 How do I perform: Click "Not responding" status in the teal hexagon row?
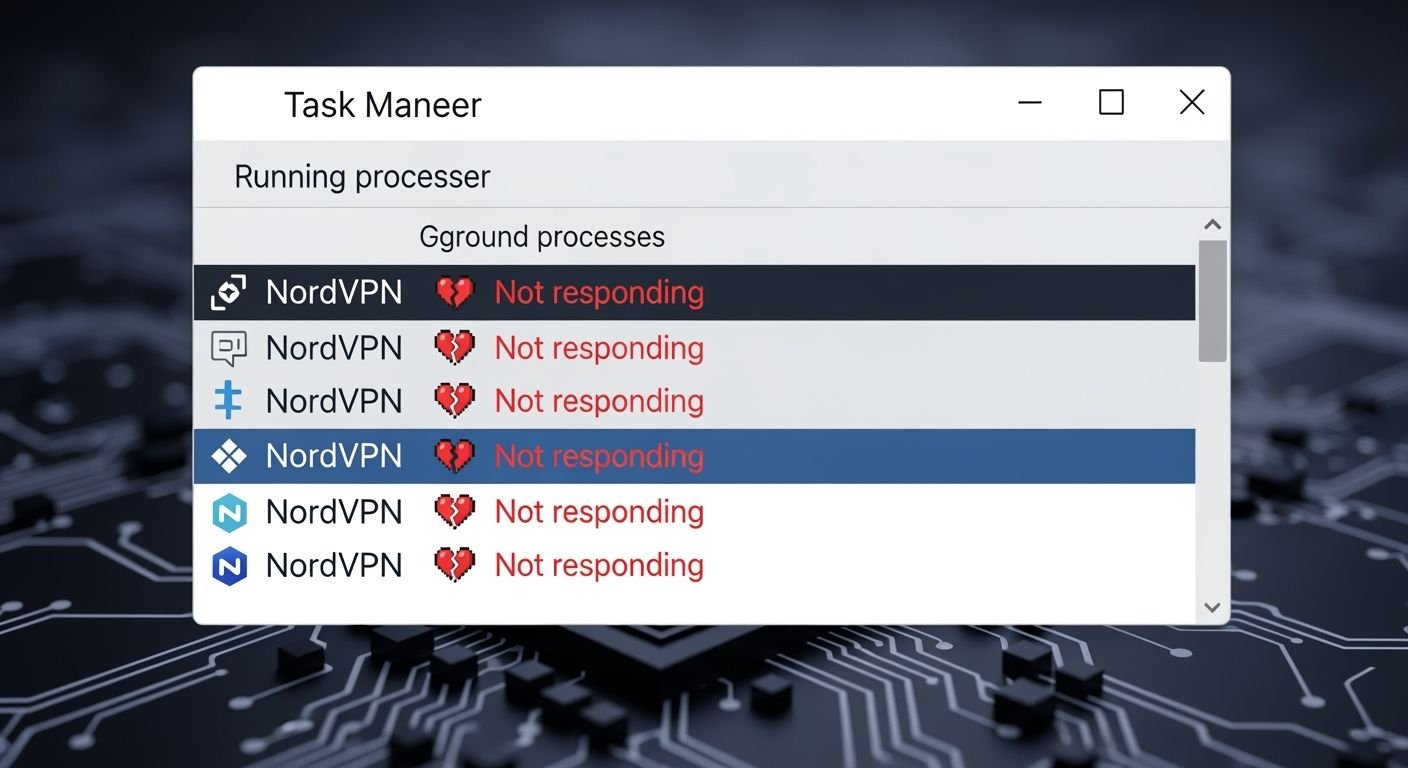coord(599,512)
